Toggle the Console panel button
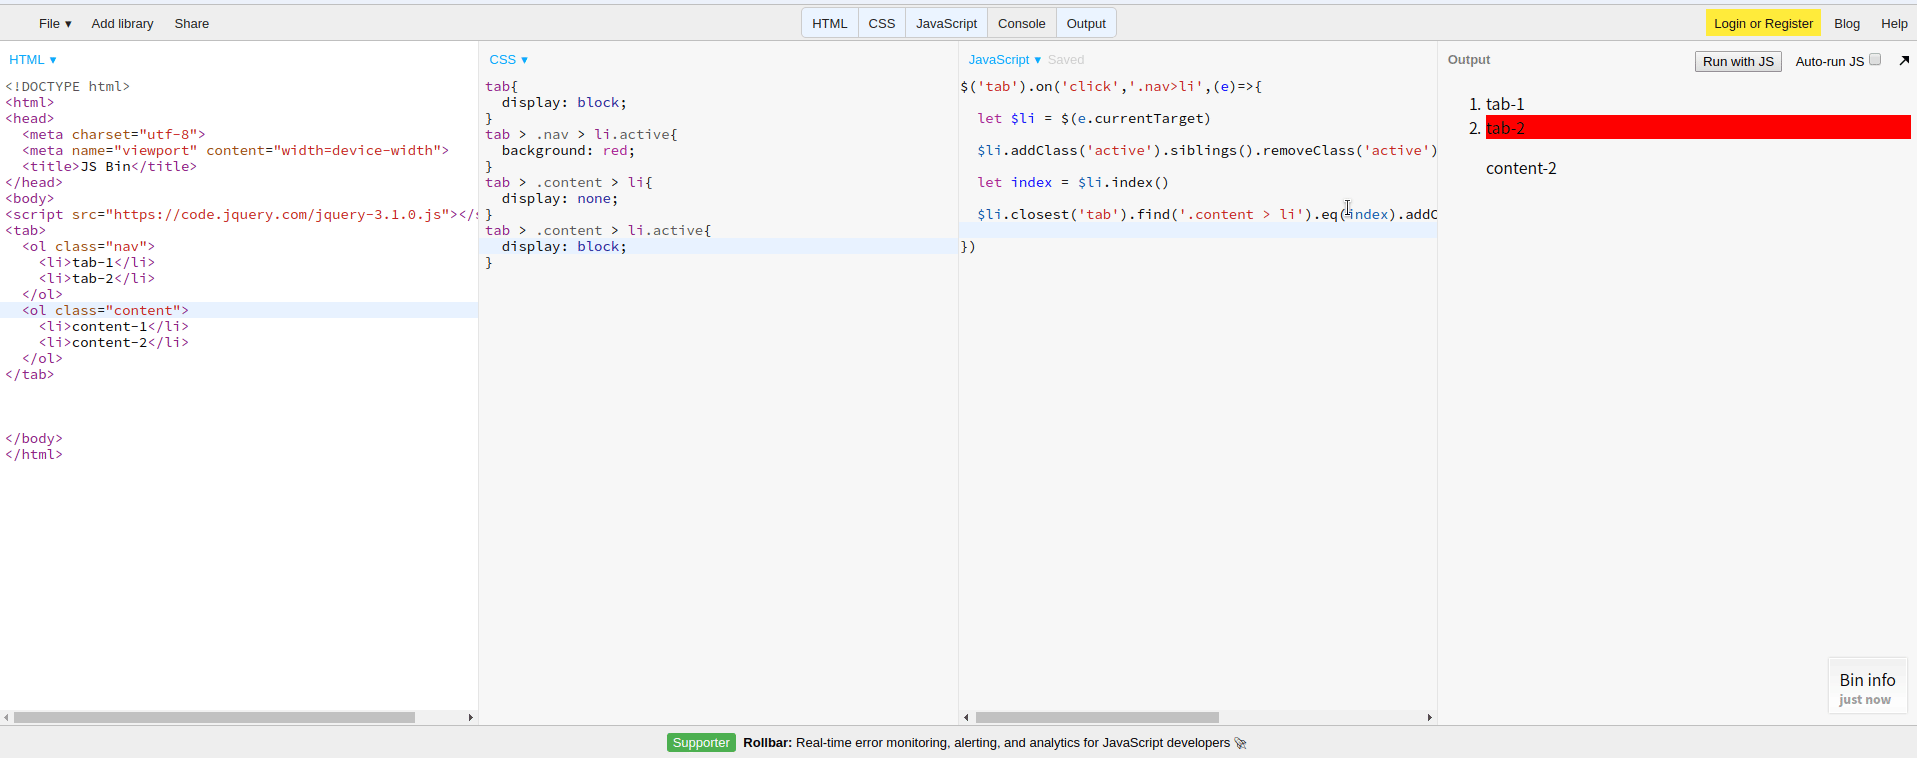 (1021, 23)
